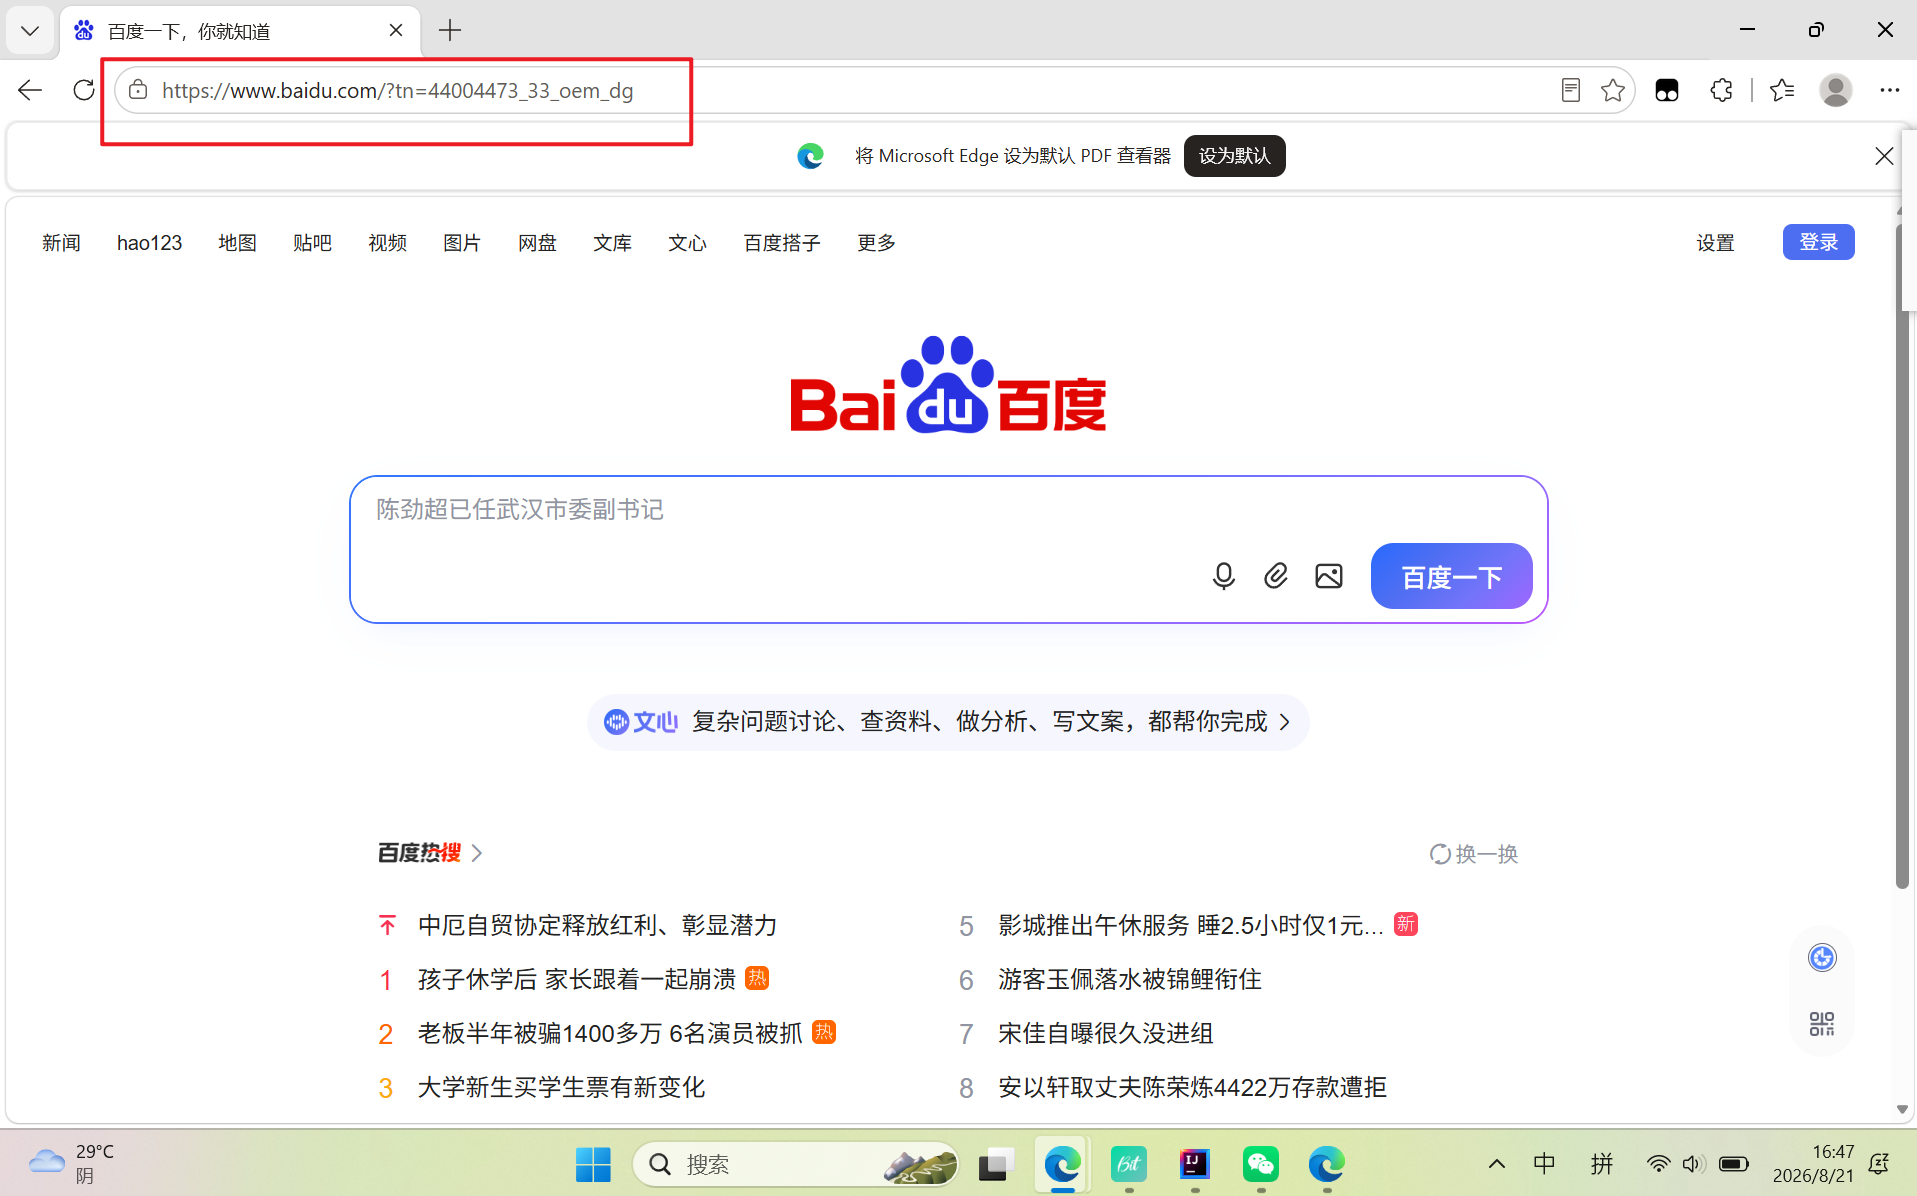The height and width of the screenshot is (1196, 1917).
Task: Open 网盘 navigation link
Action: (x=537, y=243)
